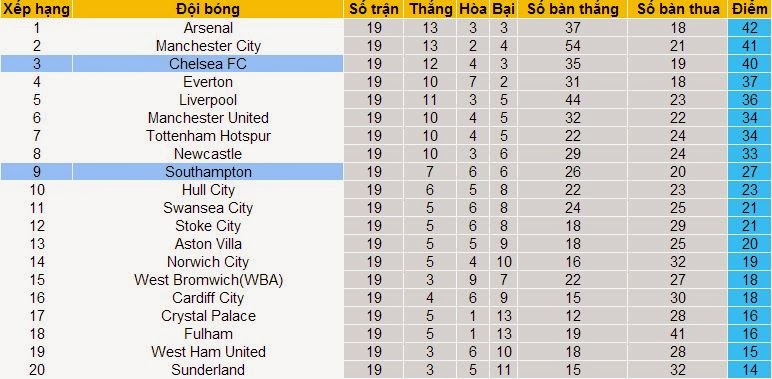Choose Liverpool in the standings
Image resolution: width=772 pixels, height=379 pixels.
coord(208,100)
